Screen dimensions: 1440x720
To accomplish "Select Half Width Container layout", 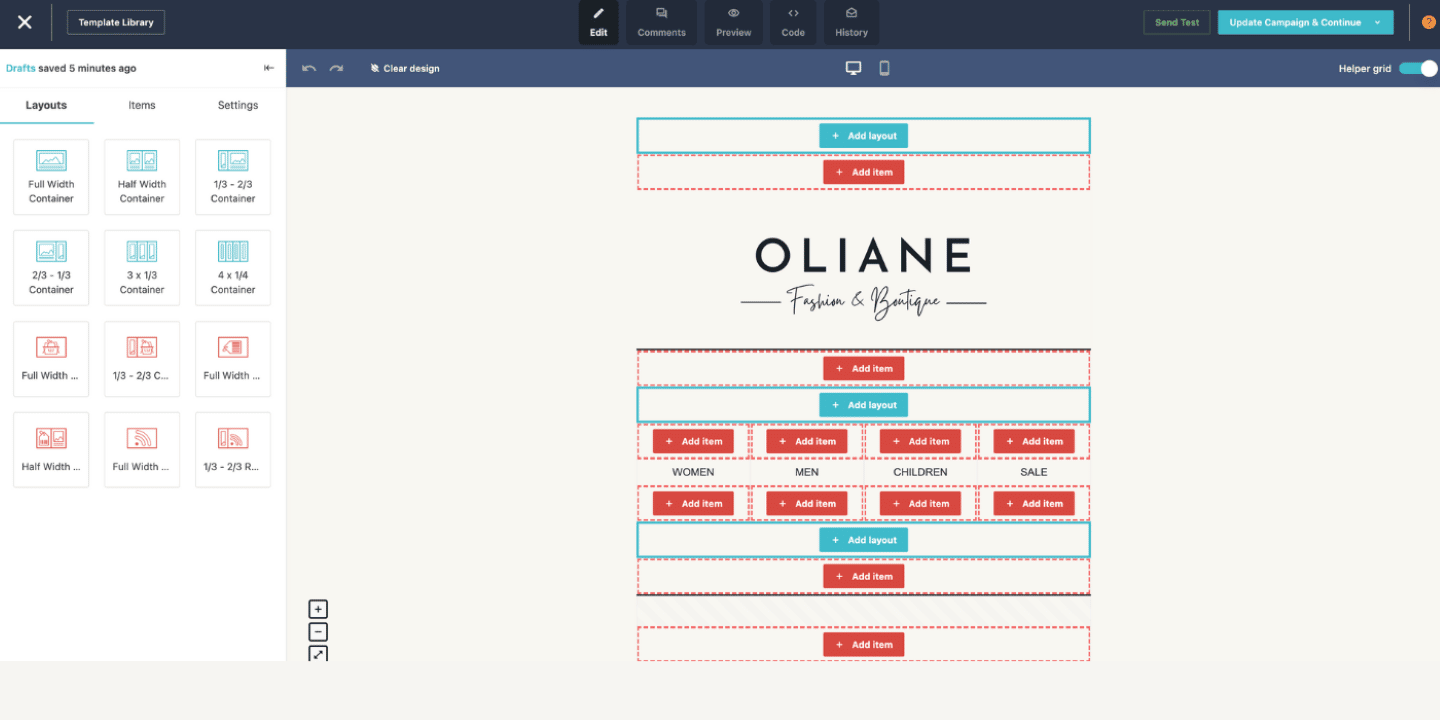I will [142, 177].
